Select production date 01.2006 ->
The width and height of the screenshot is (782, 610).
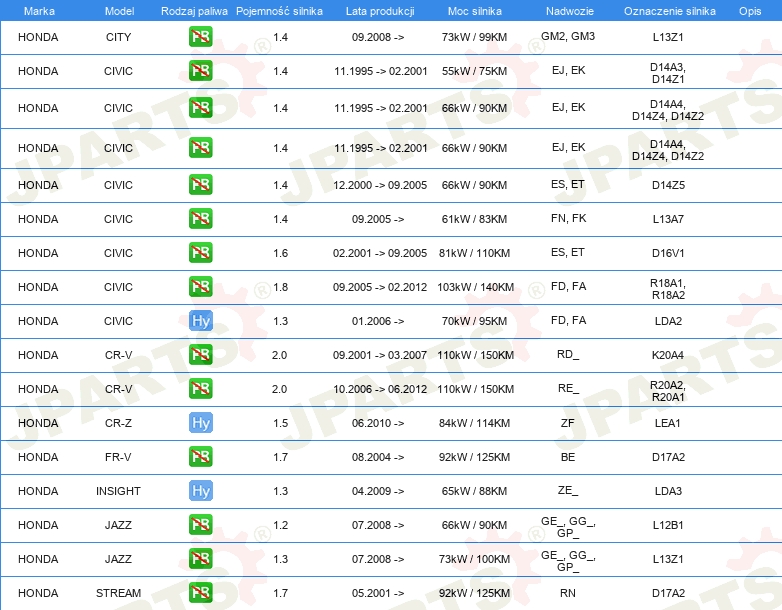[378, 321]
